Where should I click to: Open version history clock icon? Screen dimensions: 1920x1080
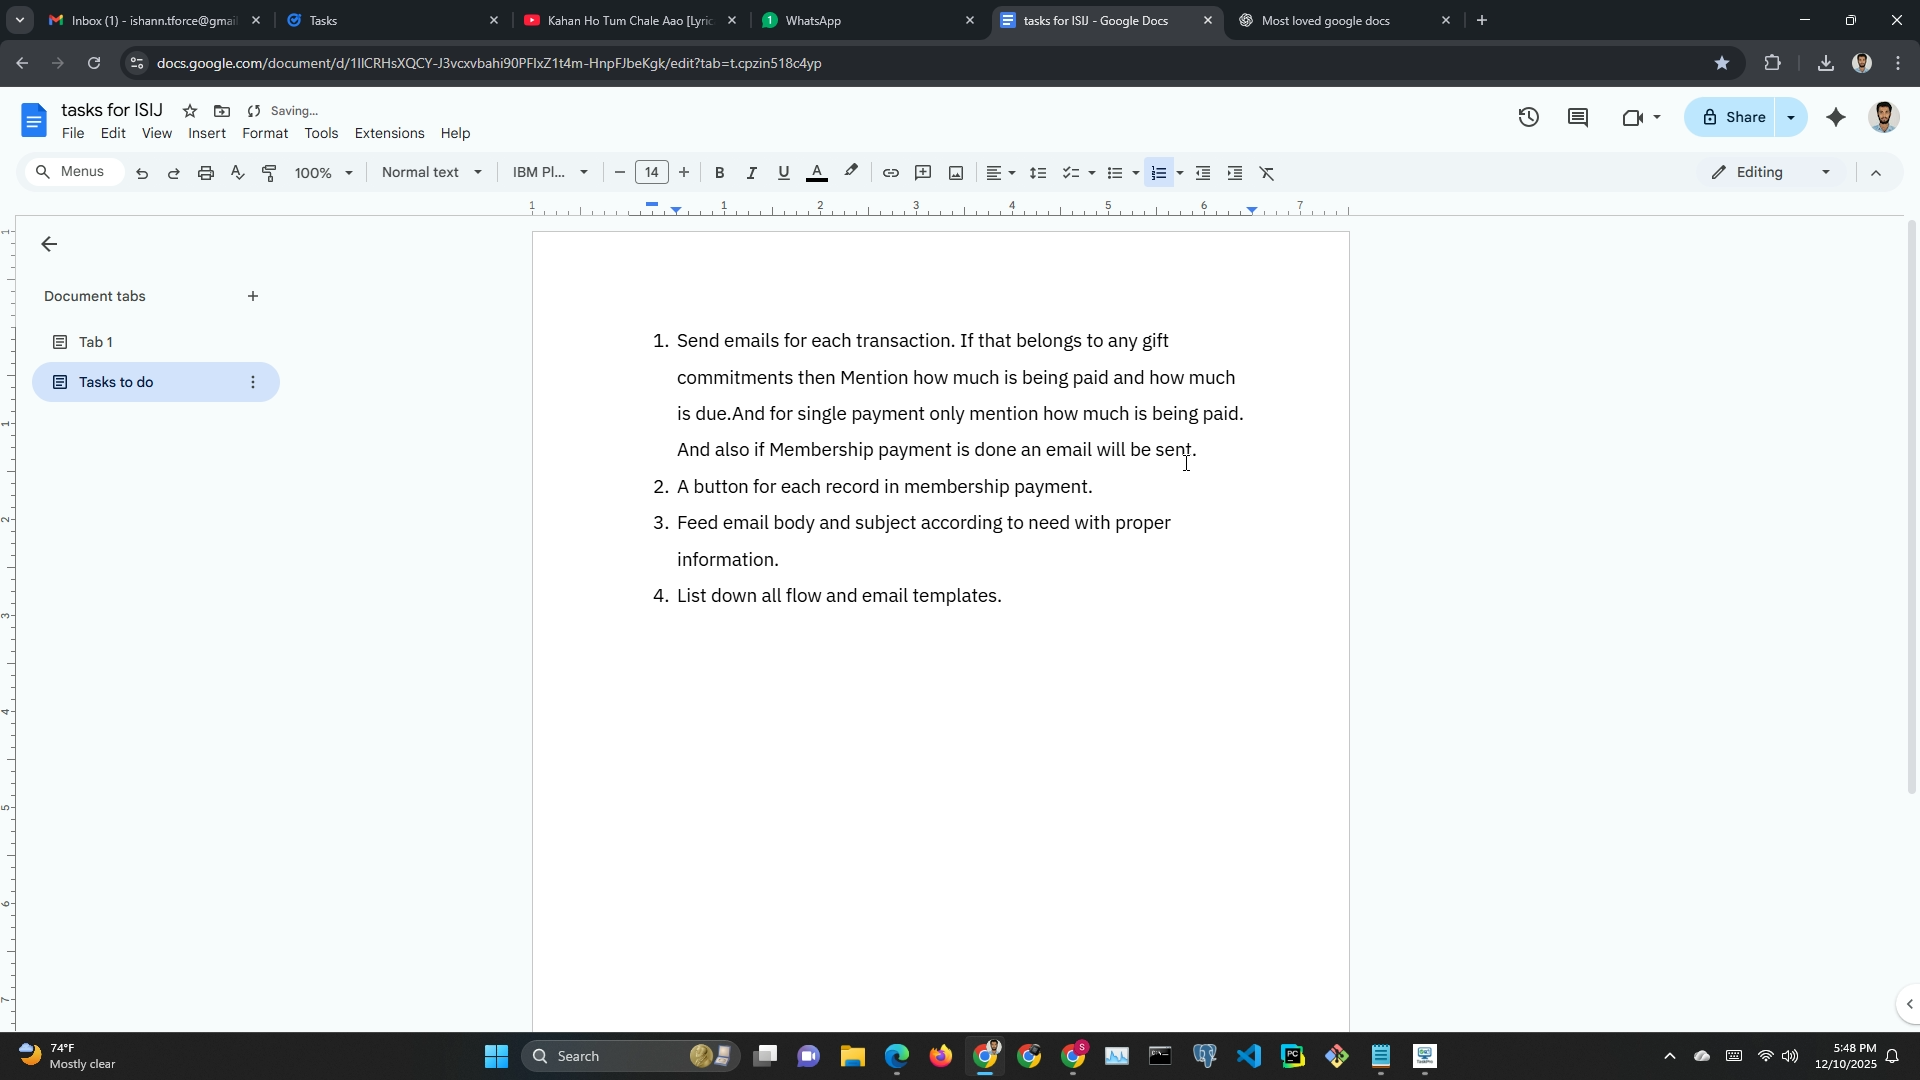[x=1528, y=118]
